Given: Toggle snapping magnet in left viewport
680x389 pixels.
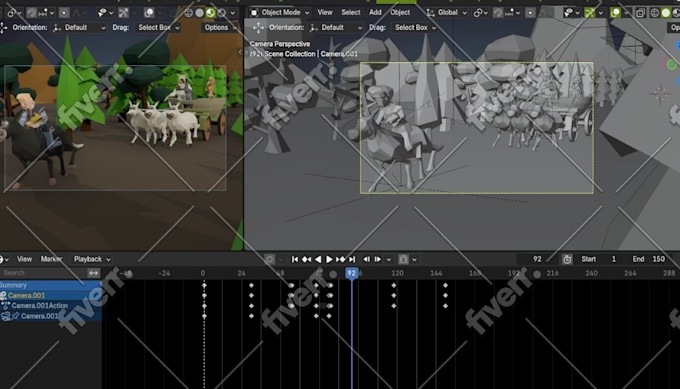Looking at the screenshot, I should pos(32,13).
